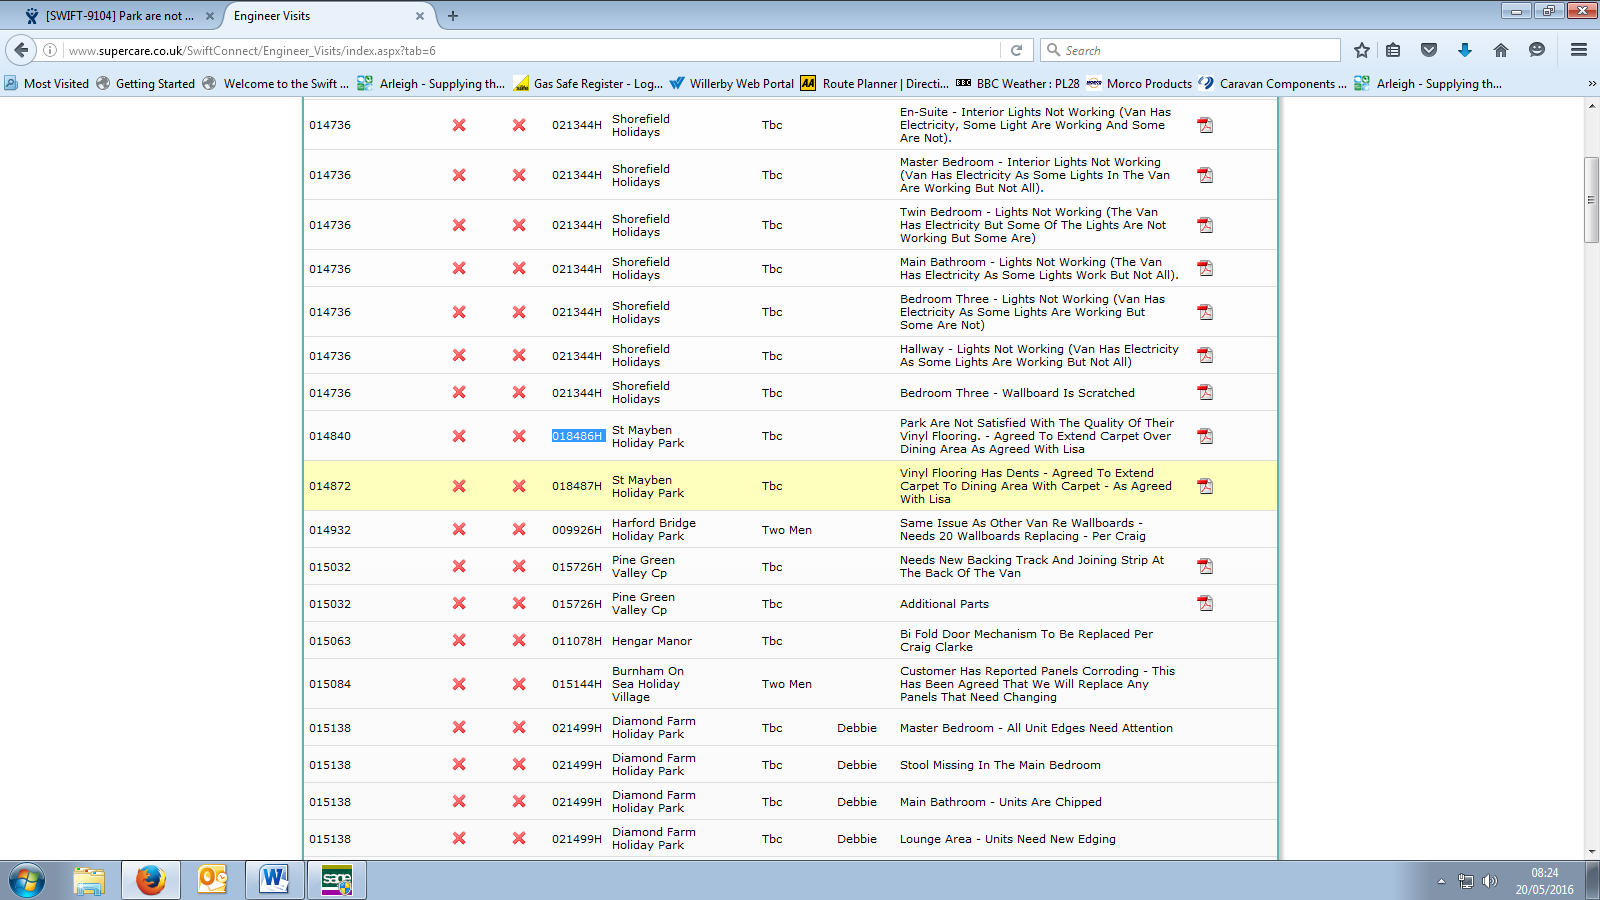Open Sage application from taskbar
Screen dimensions: 1600x900
[x=337, y=880]
